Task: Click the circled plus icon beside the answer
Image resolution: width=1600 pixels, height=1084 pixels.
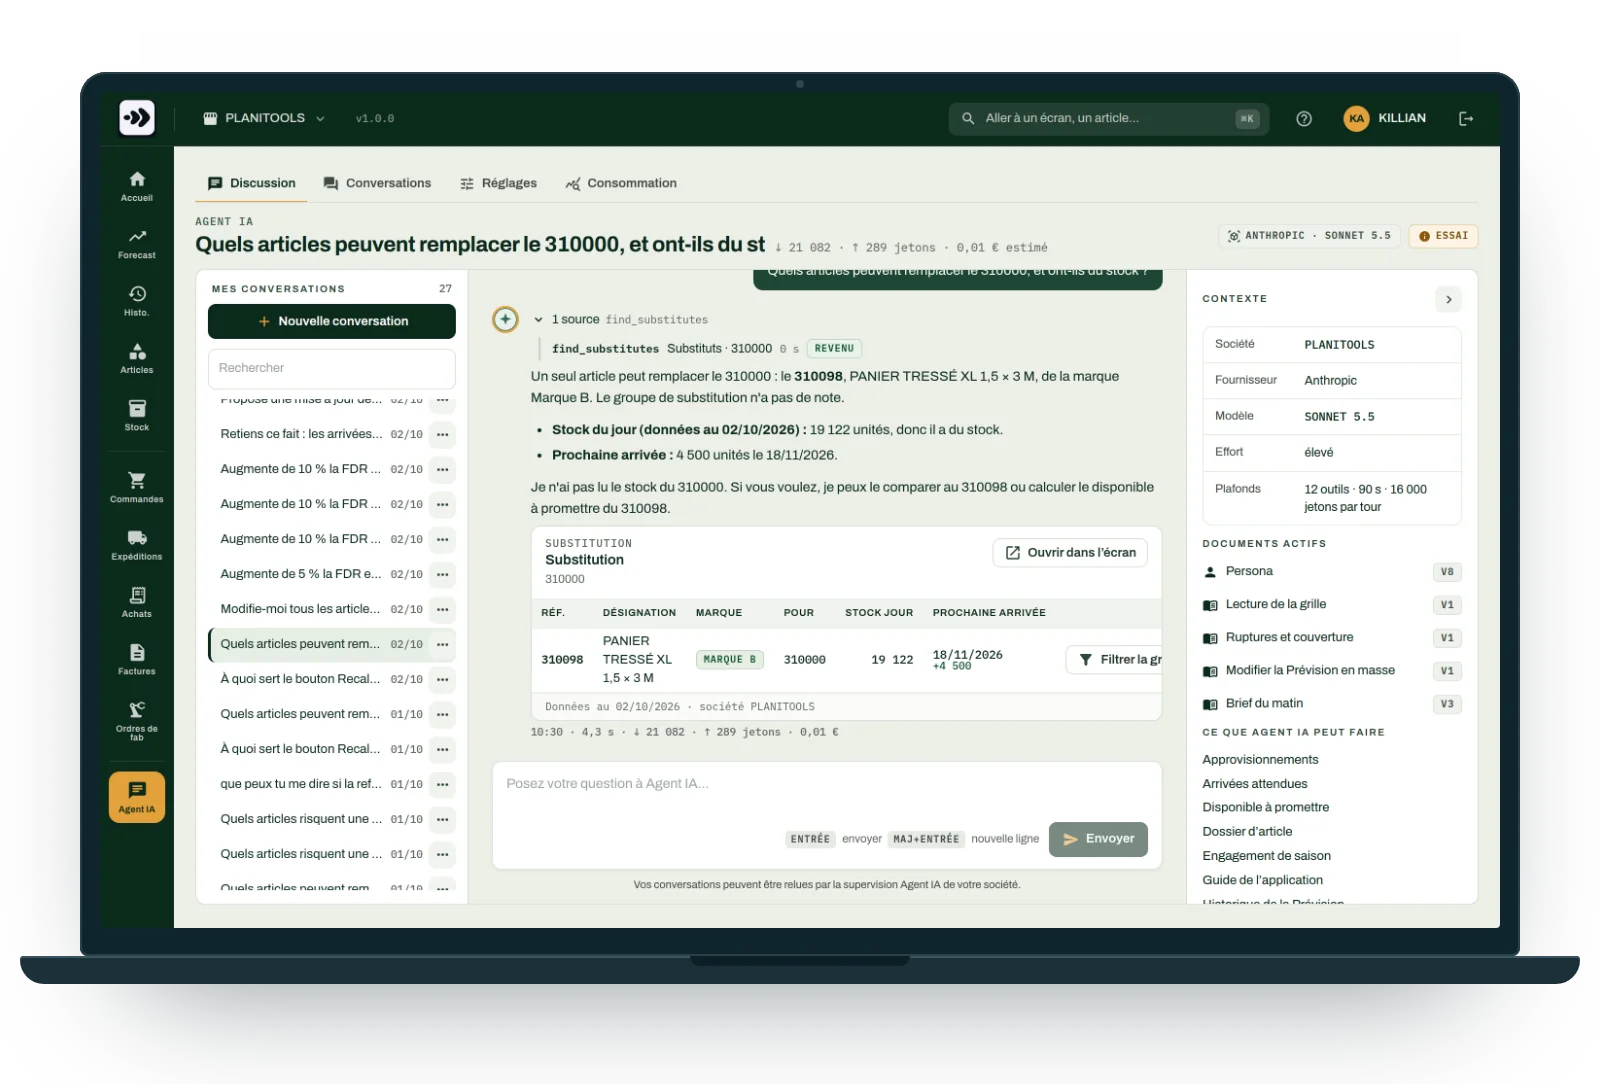Action: click(x=506, y=319)
